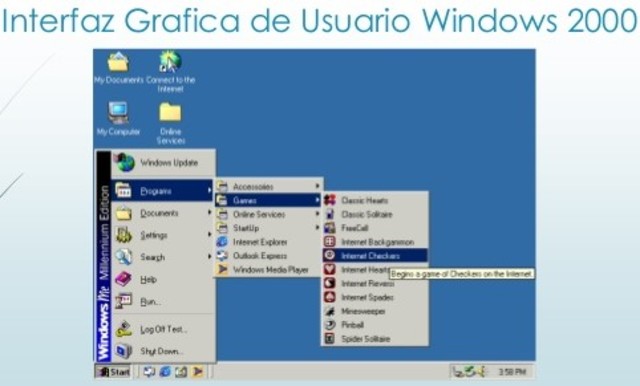This screenshot has width=640, height=386.
Task: Expand the Programs submenu arrow
Action: 209,190
